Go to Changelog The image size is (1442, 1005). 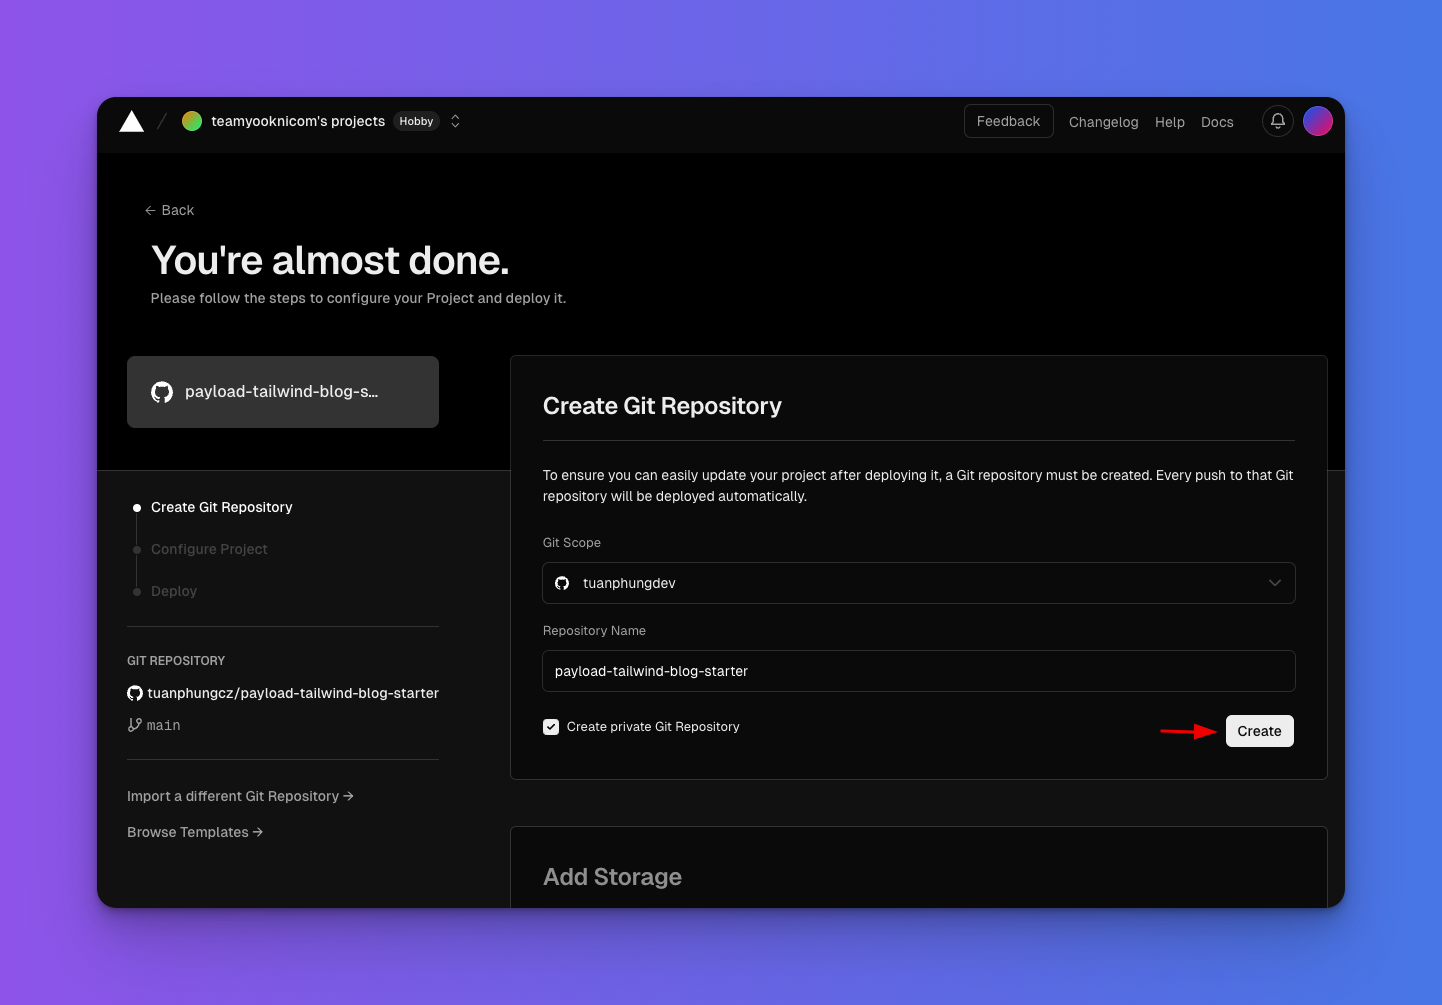[1104, 122]
